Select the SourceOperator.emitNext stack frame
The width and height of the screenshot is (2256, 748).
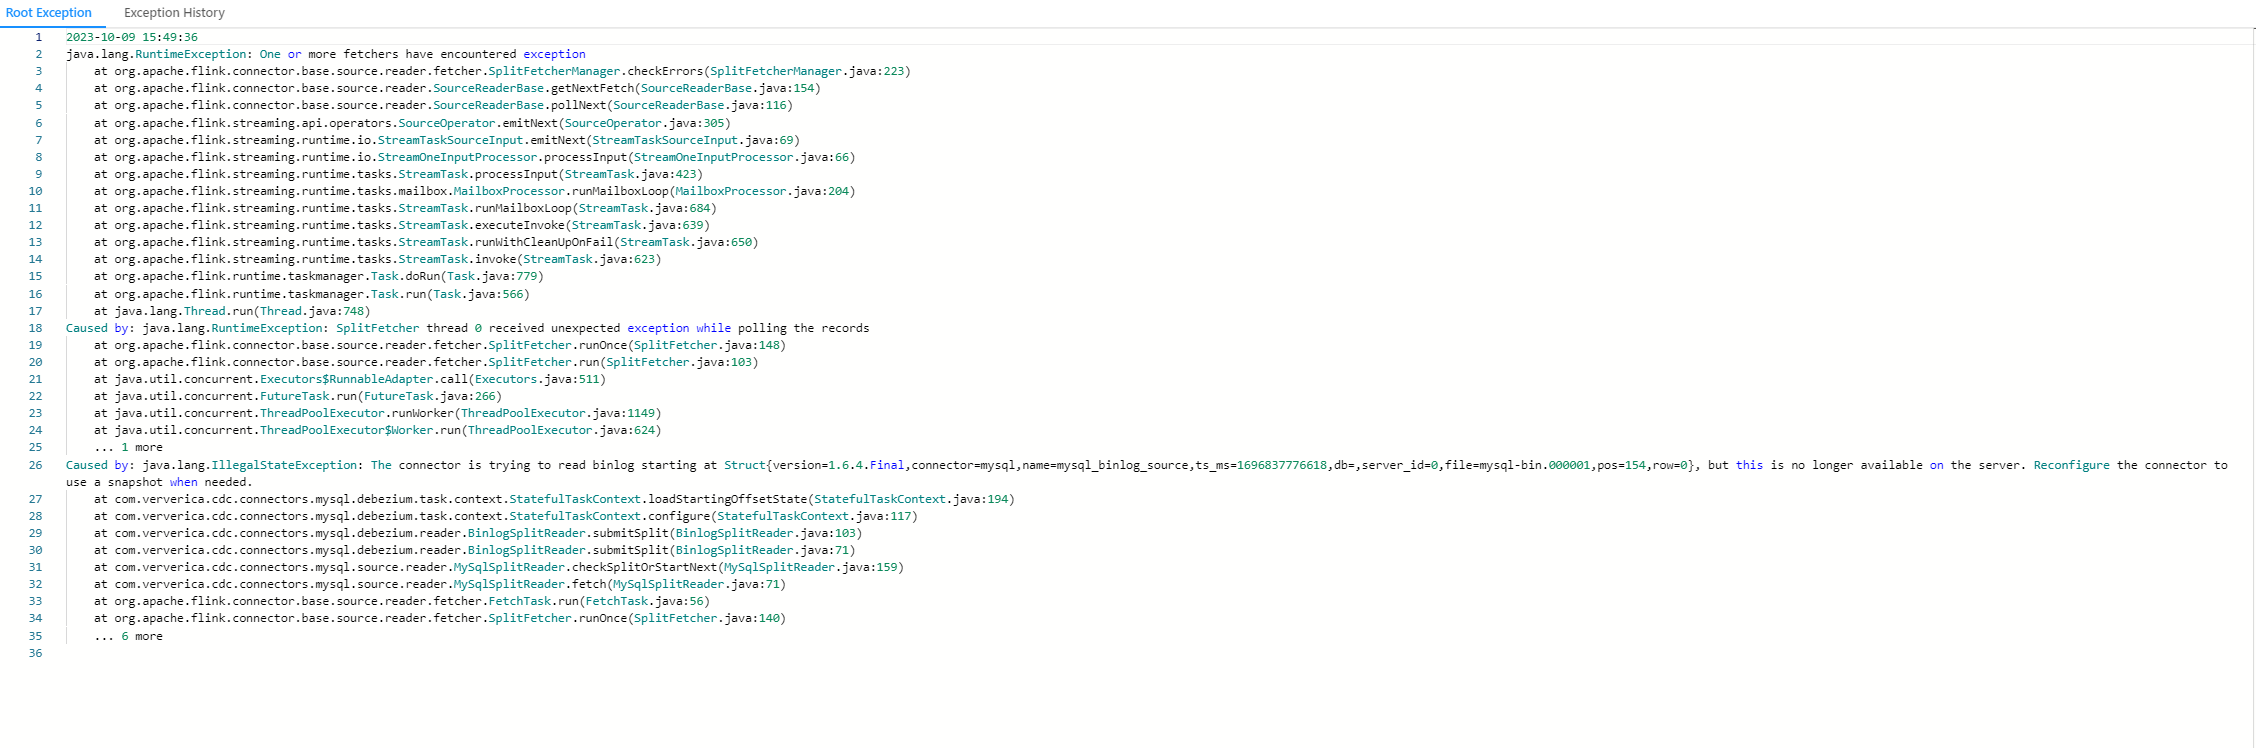(412, 123)
